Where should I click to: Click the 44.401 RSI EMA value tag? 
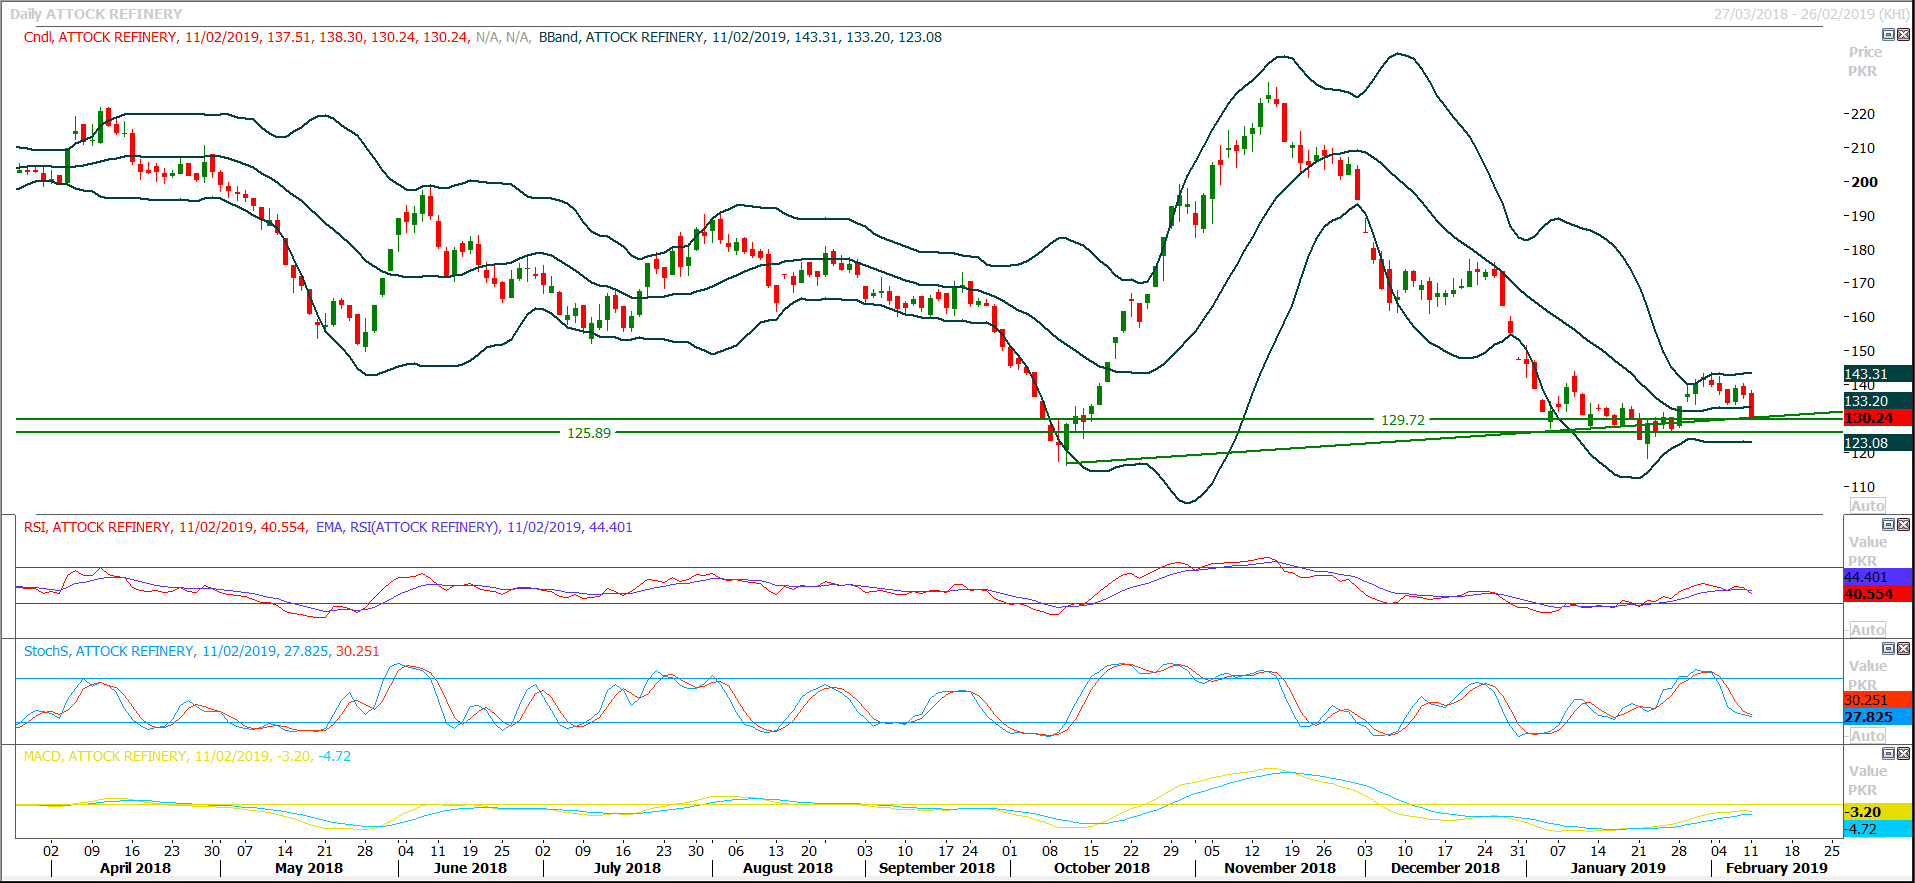1877,577
